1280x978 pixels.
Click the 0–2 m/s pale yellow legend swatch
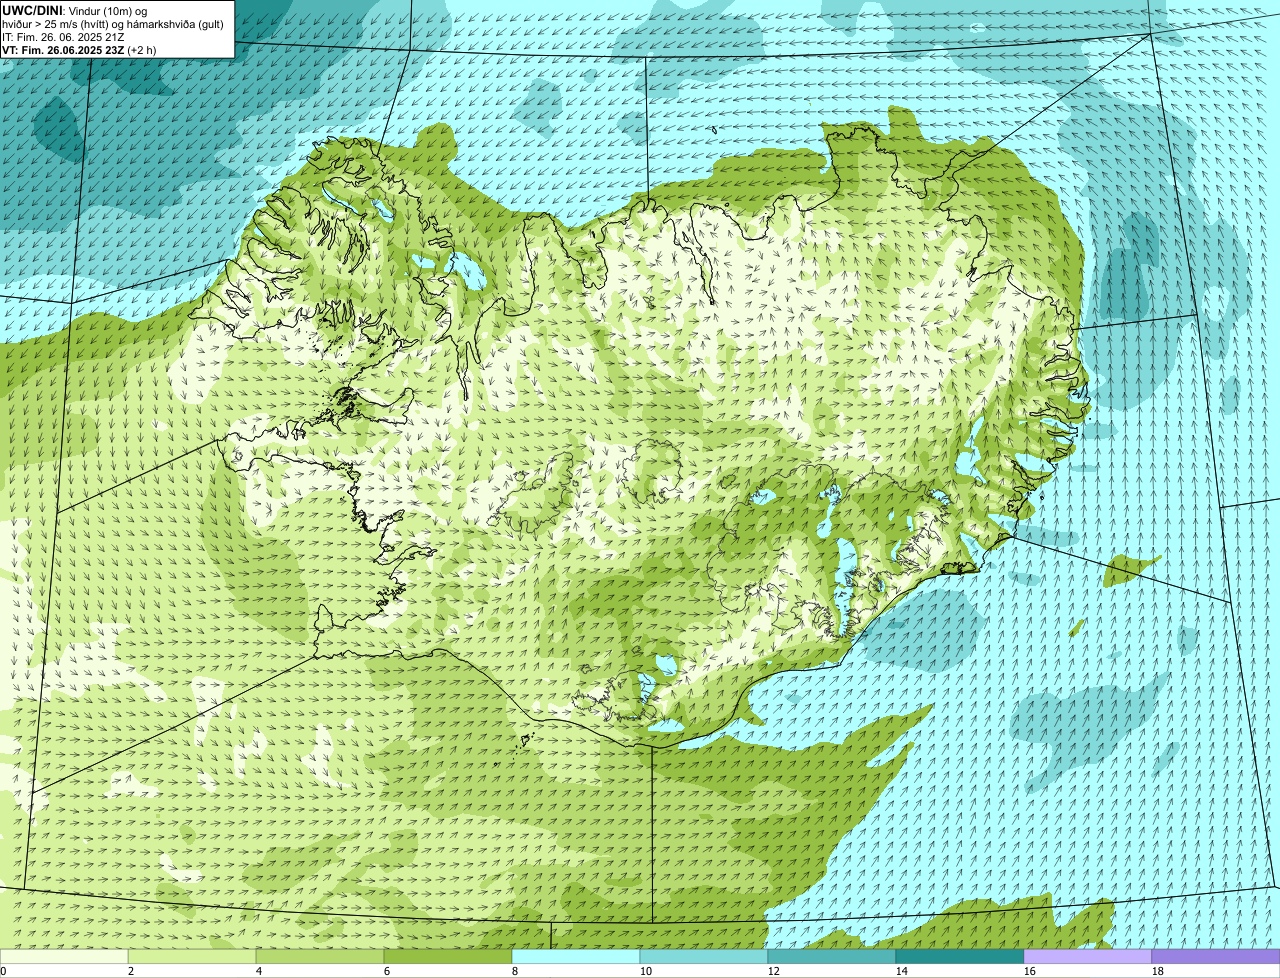(64, 956)
